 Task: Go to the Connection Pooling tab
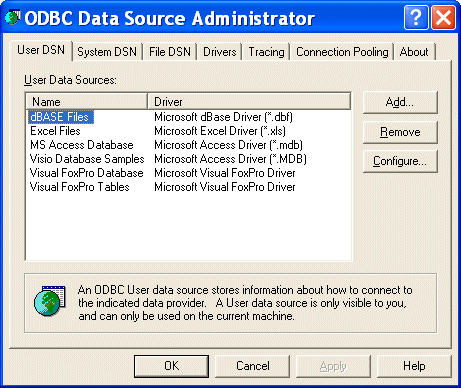point(342,52)
